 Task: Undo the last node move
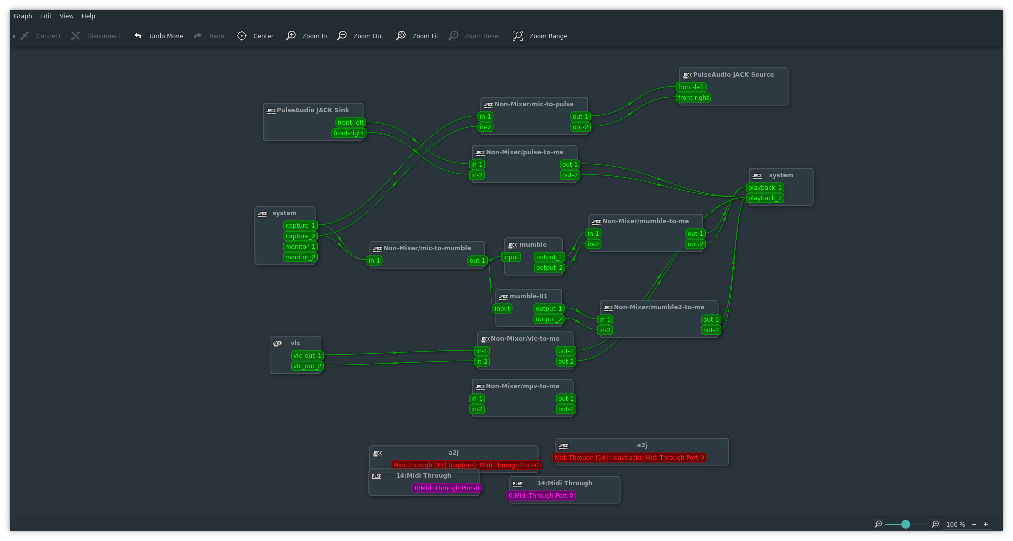tap(138, 36)
